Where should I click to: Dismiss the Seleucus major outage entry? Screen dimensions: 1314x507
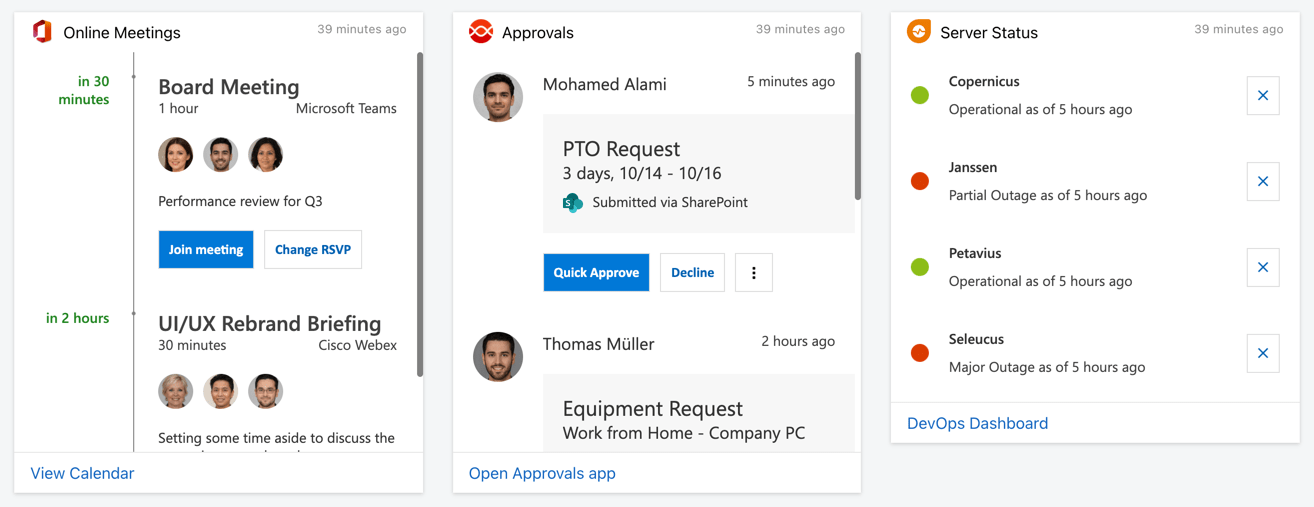tap(1263, 354)
